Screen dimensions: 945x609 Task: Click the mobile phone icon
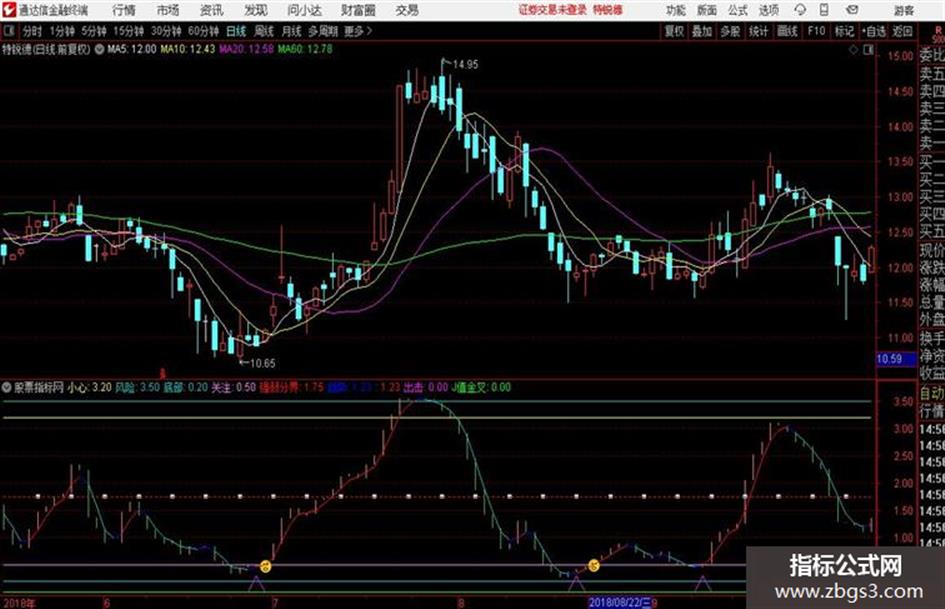point(824,10)
